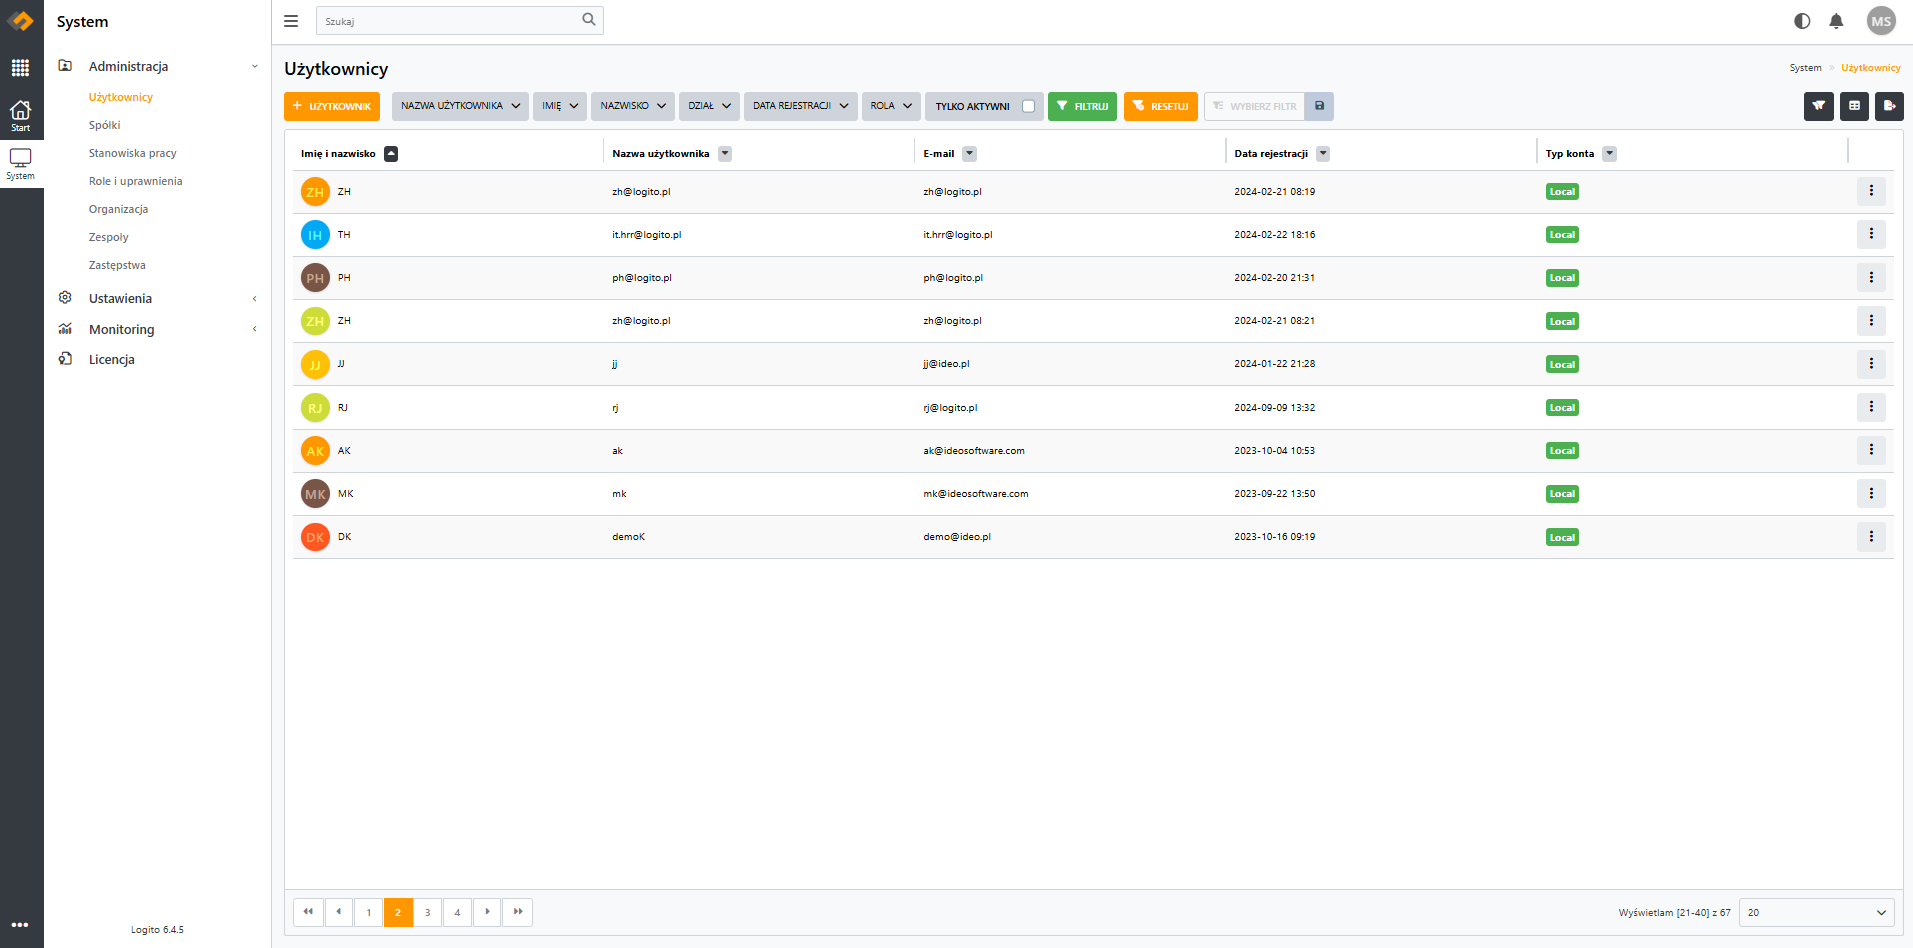Screen dimensions: 1913x948
Task: Open row actions menu for ph@logito.pl
Action: (1871, 277)
